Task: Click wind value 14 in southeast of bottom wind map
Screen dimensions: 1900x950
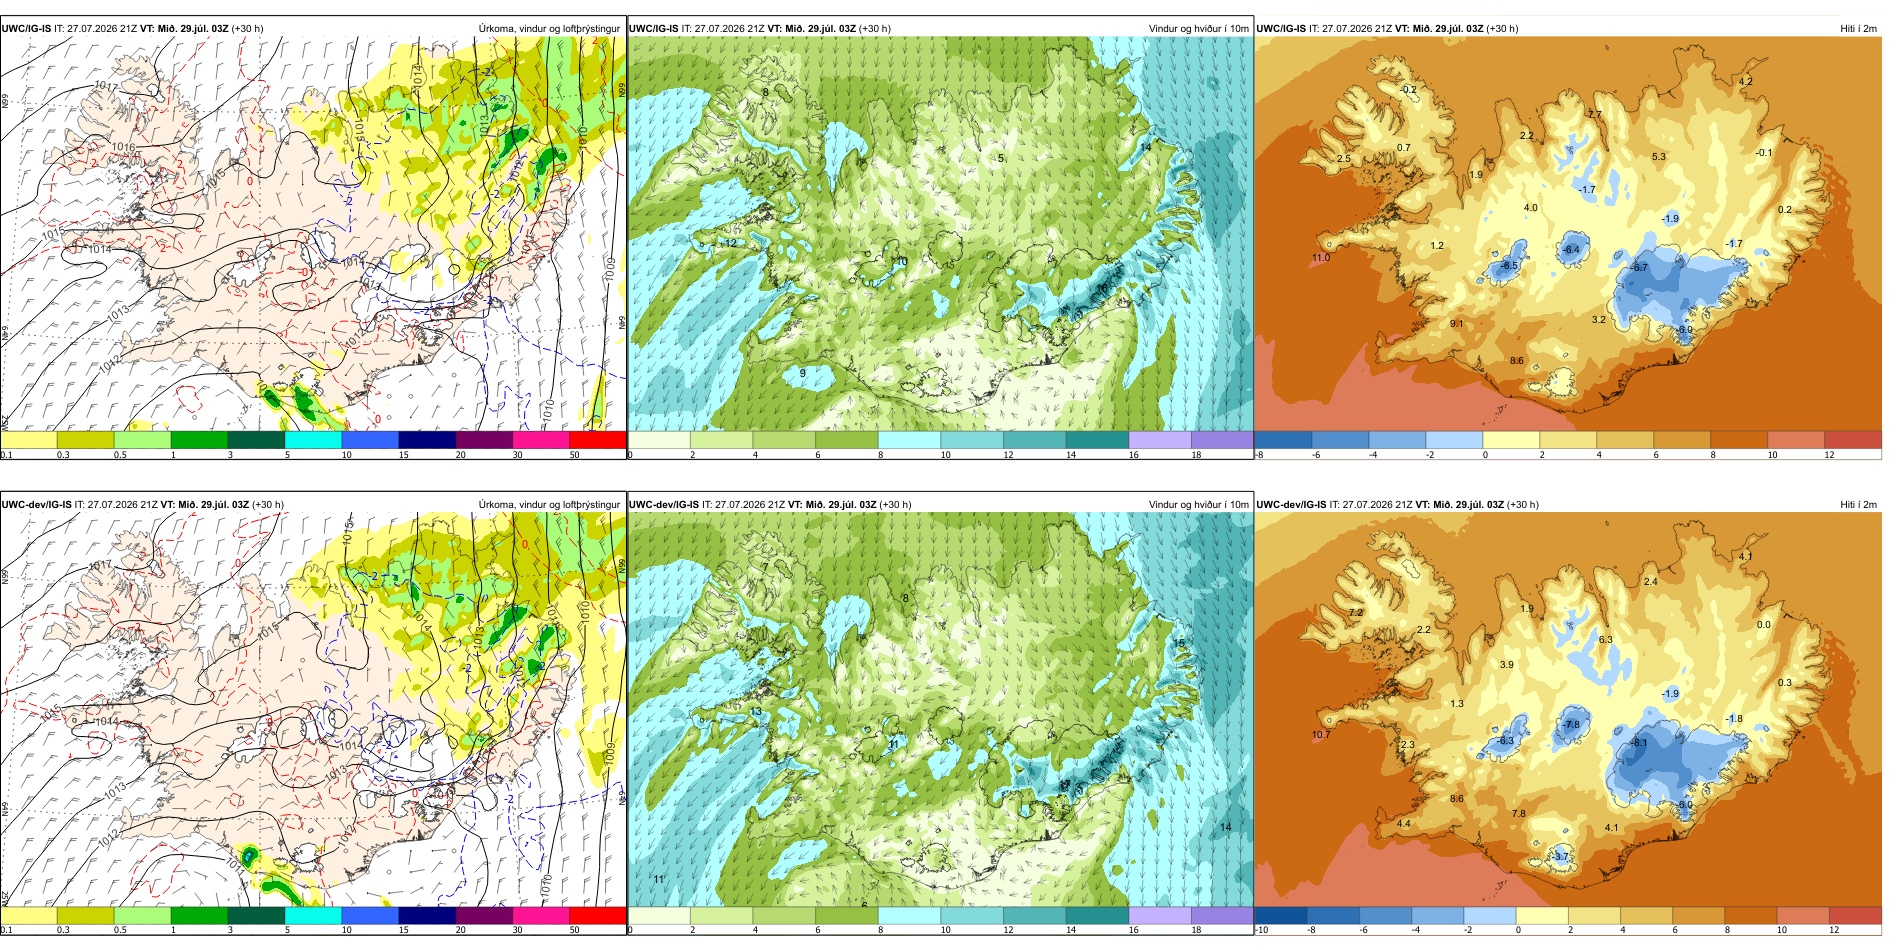Action: 1225,827
